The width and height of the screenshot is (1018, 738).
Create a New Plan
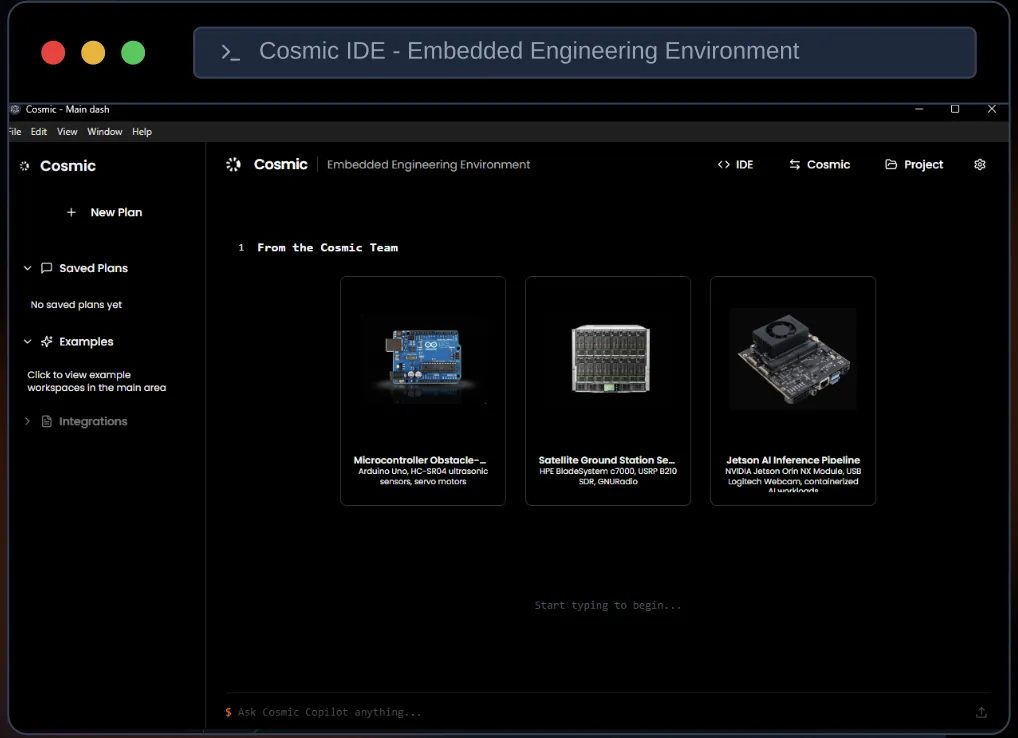104,212
